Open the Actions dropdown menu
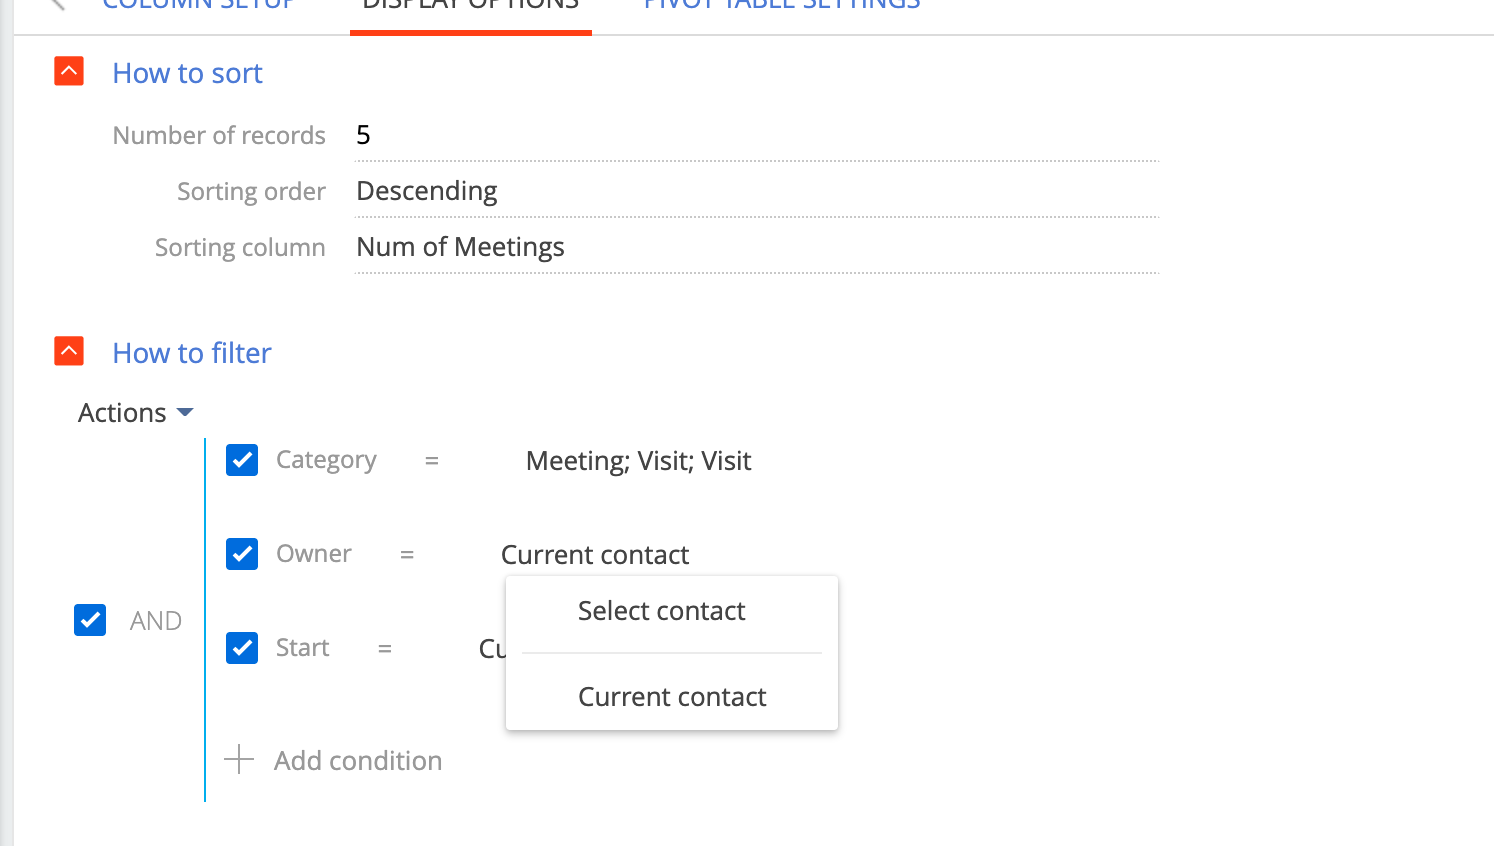 tap(135, 413)
